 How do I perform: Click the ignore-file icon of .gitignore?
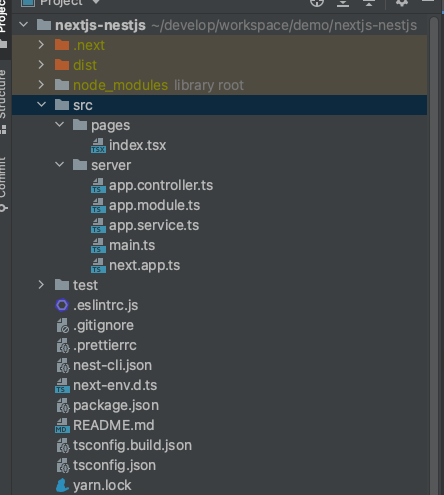coord(63,325)
